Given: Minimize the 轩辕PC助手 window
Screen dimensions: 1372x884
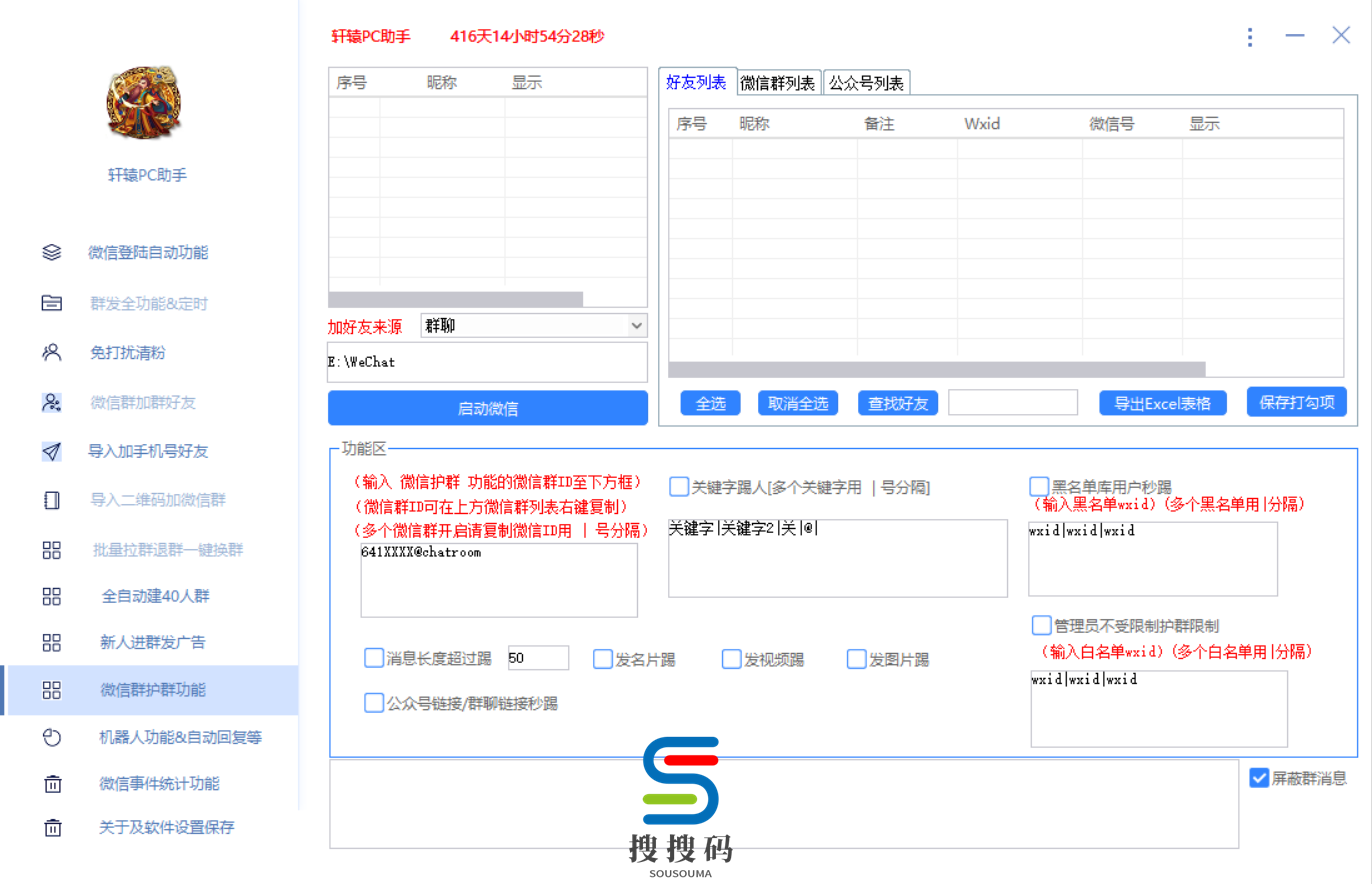Looking at the screenshot, I should [x=1295, y=36].
